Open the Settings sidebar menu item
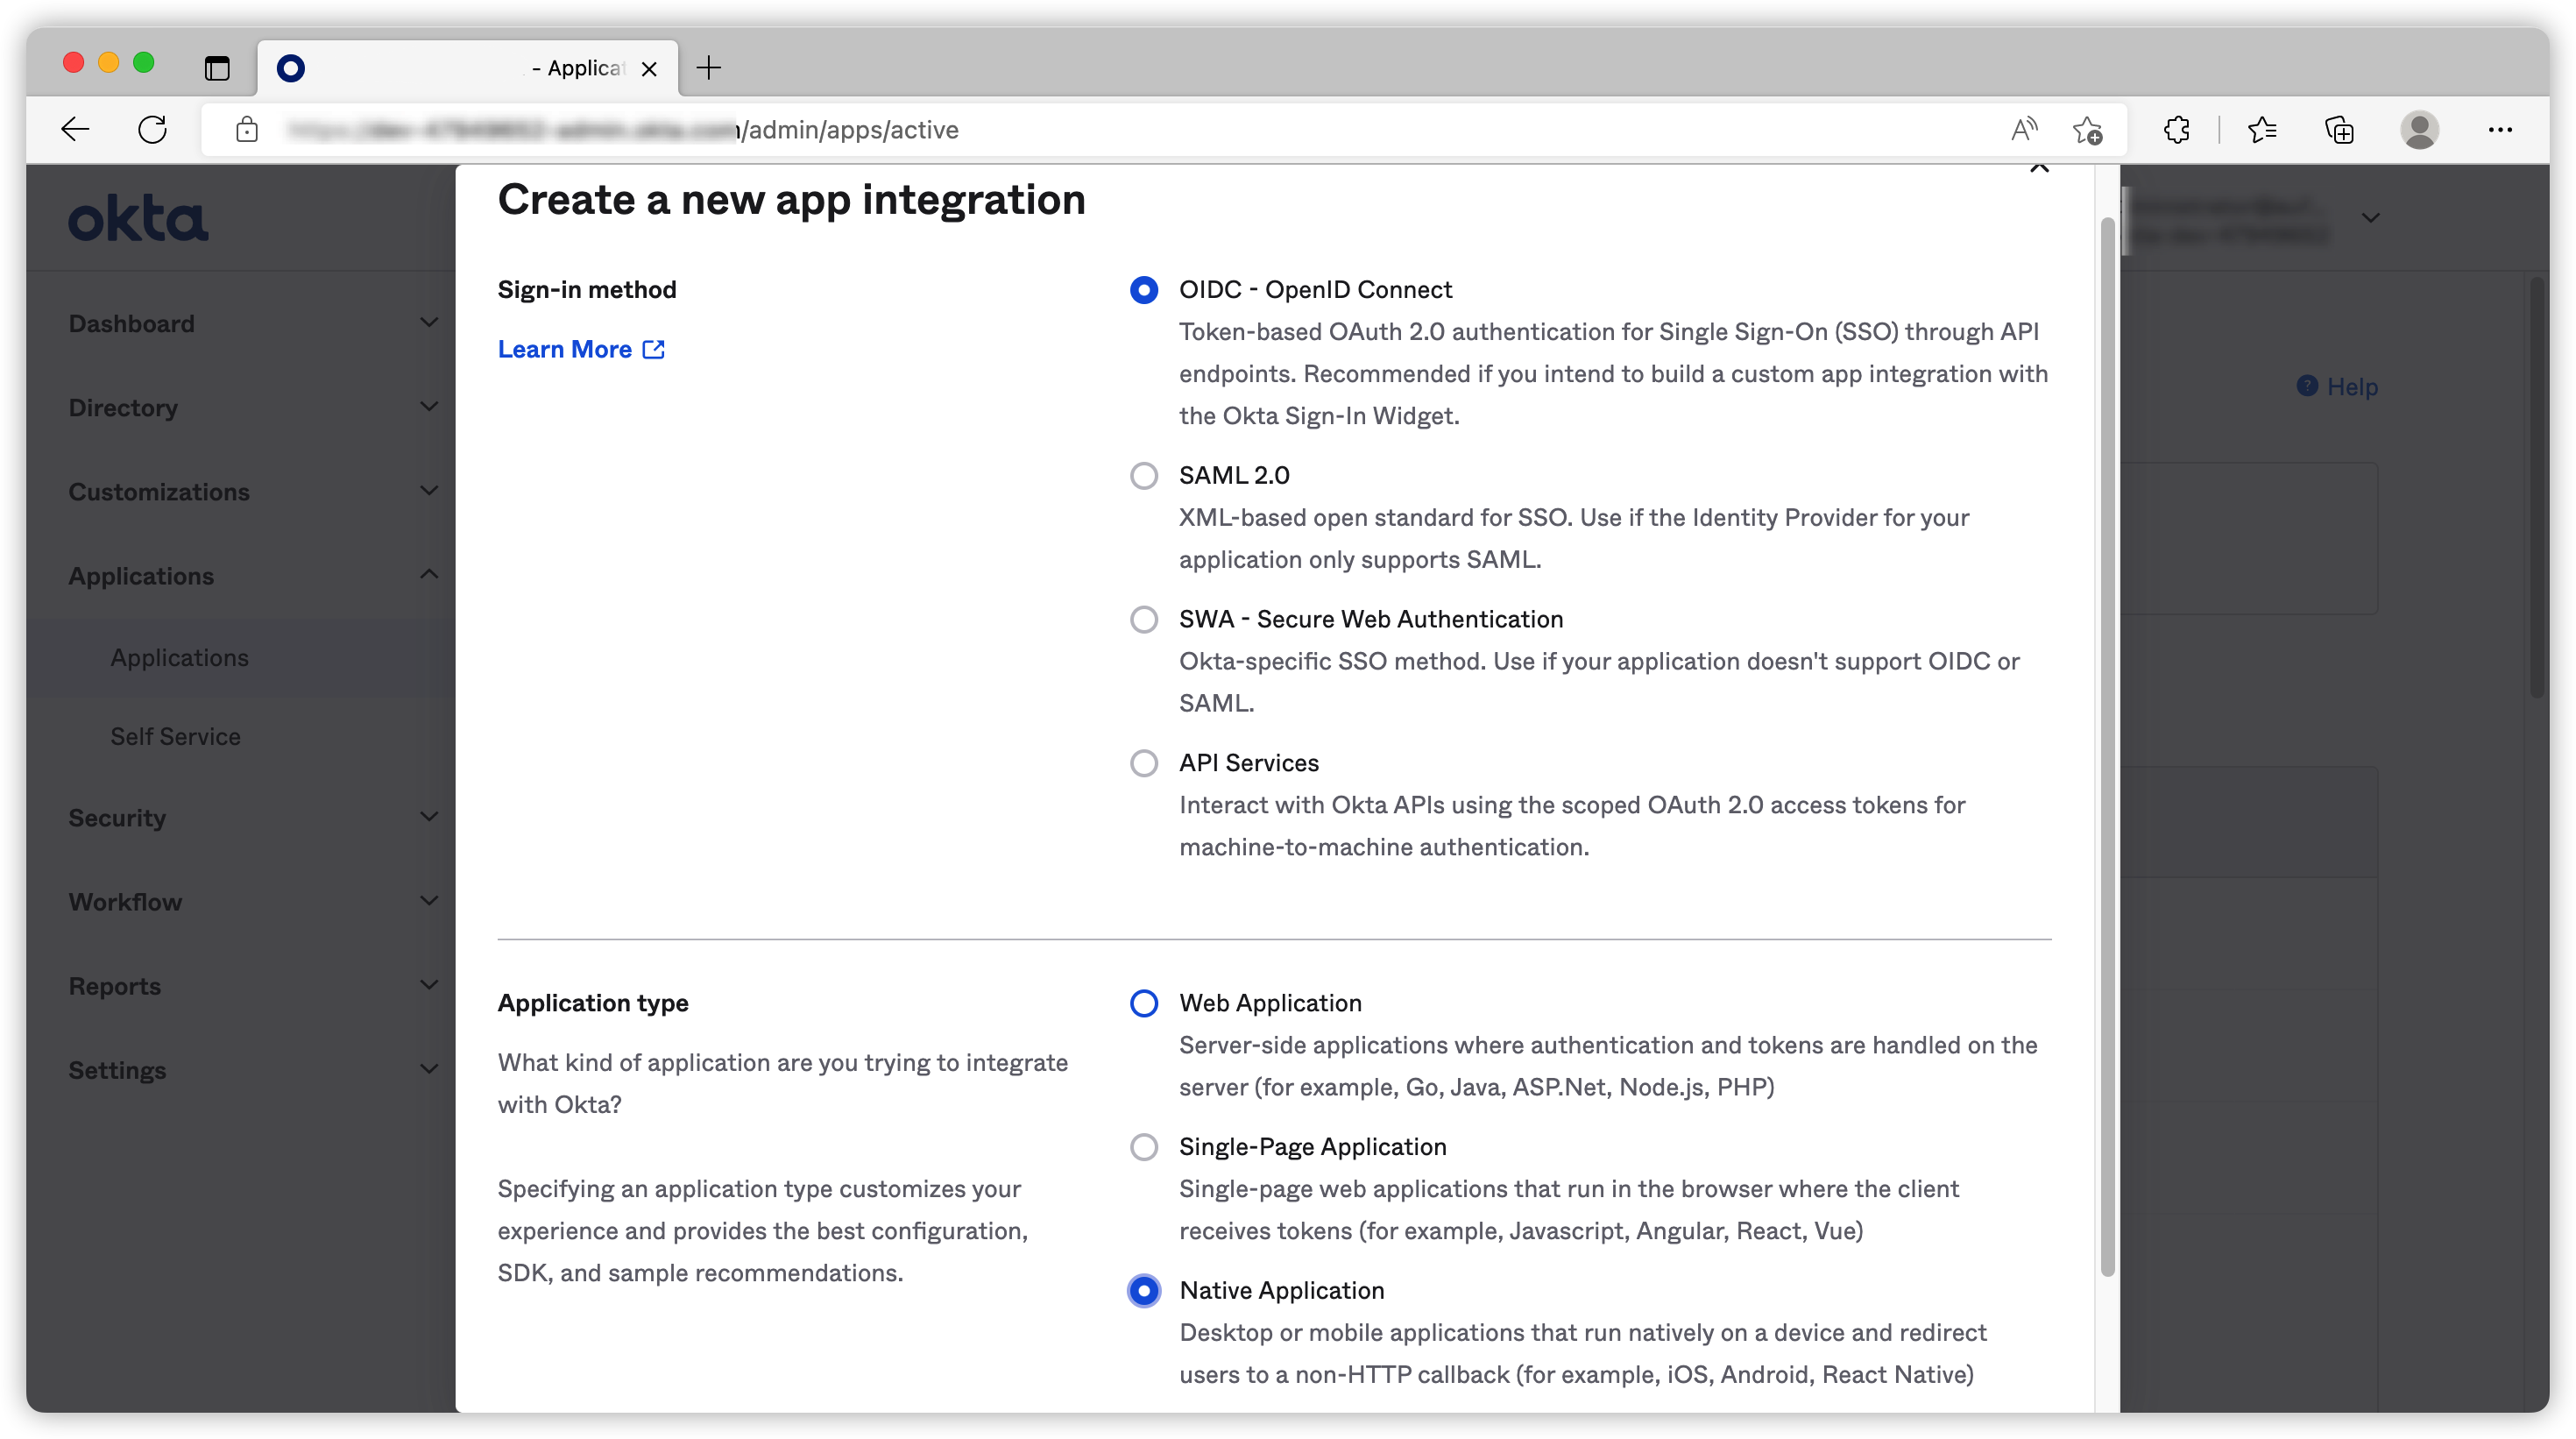This screenshot has width=2576, height=1439. point(117,1070)
